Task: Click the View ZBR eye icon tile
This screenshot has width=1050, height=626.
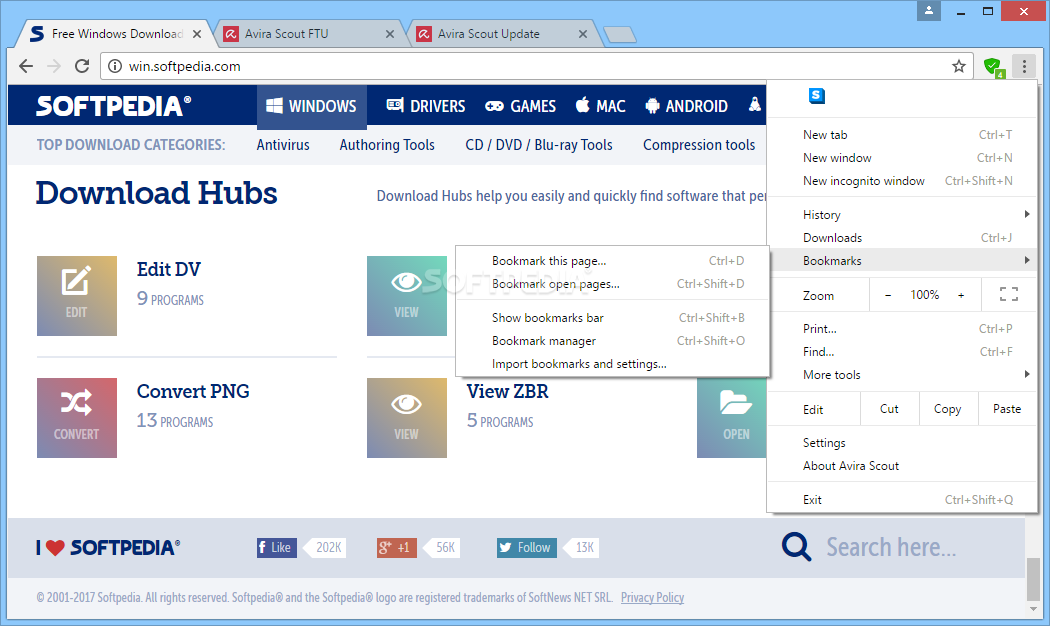Action: click(x=406, y=418)
